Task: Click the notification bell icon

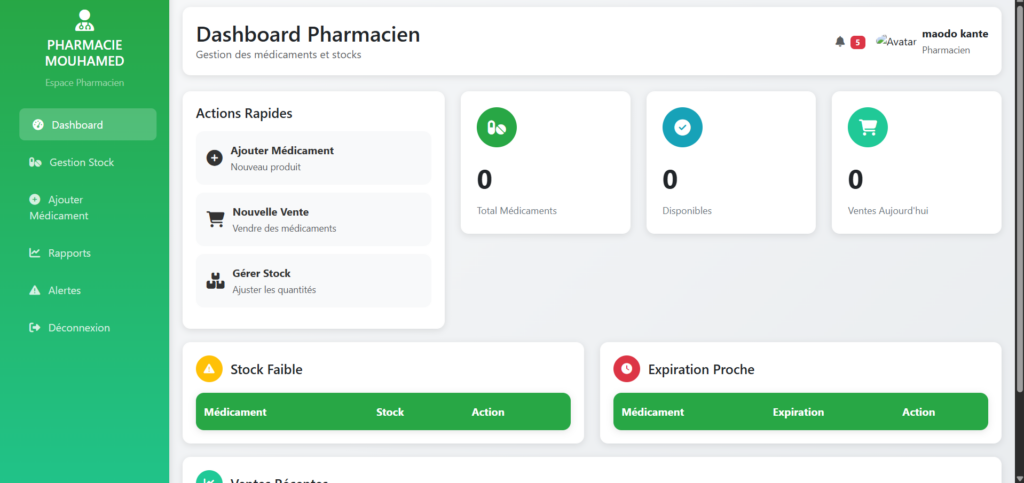Action: point(840,41)
